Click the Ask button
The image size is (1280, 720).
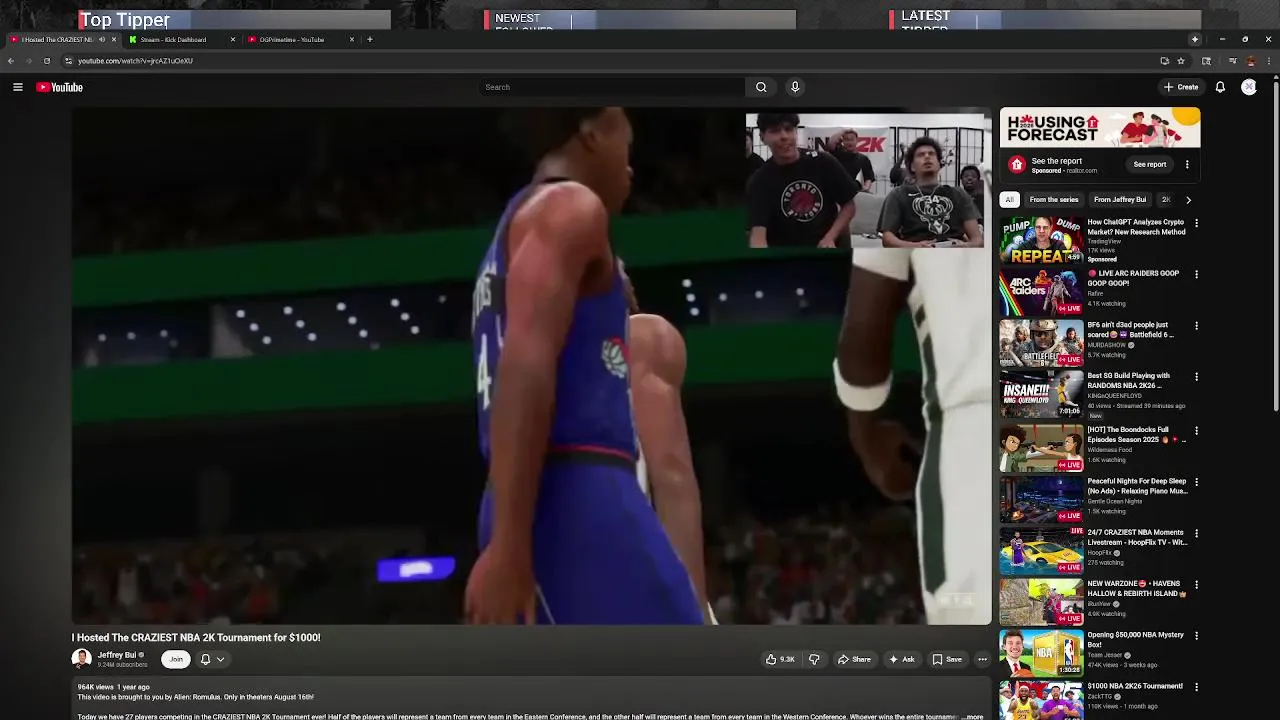pyautogui.click(x=901, y=659)
